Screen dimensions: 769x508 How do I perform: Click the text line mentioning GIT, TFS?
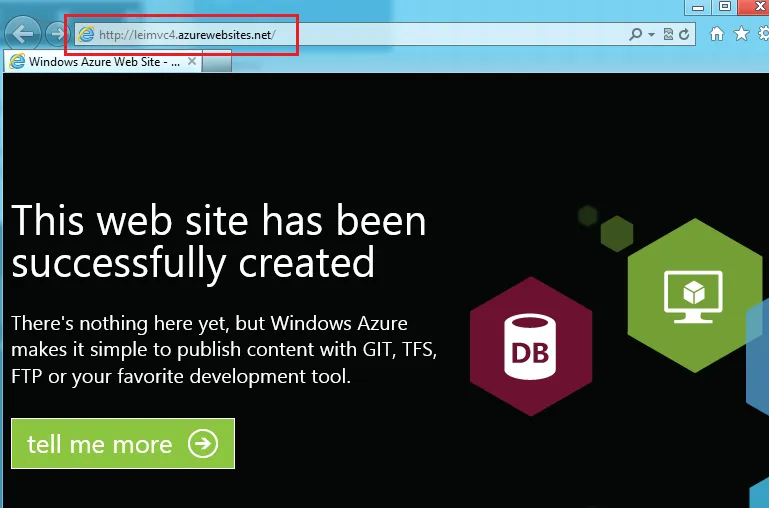click(x=224, y=350)
